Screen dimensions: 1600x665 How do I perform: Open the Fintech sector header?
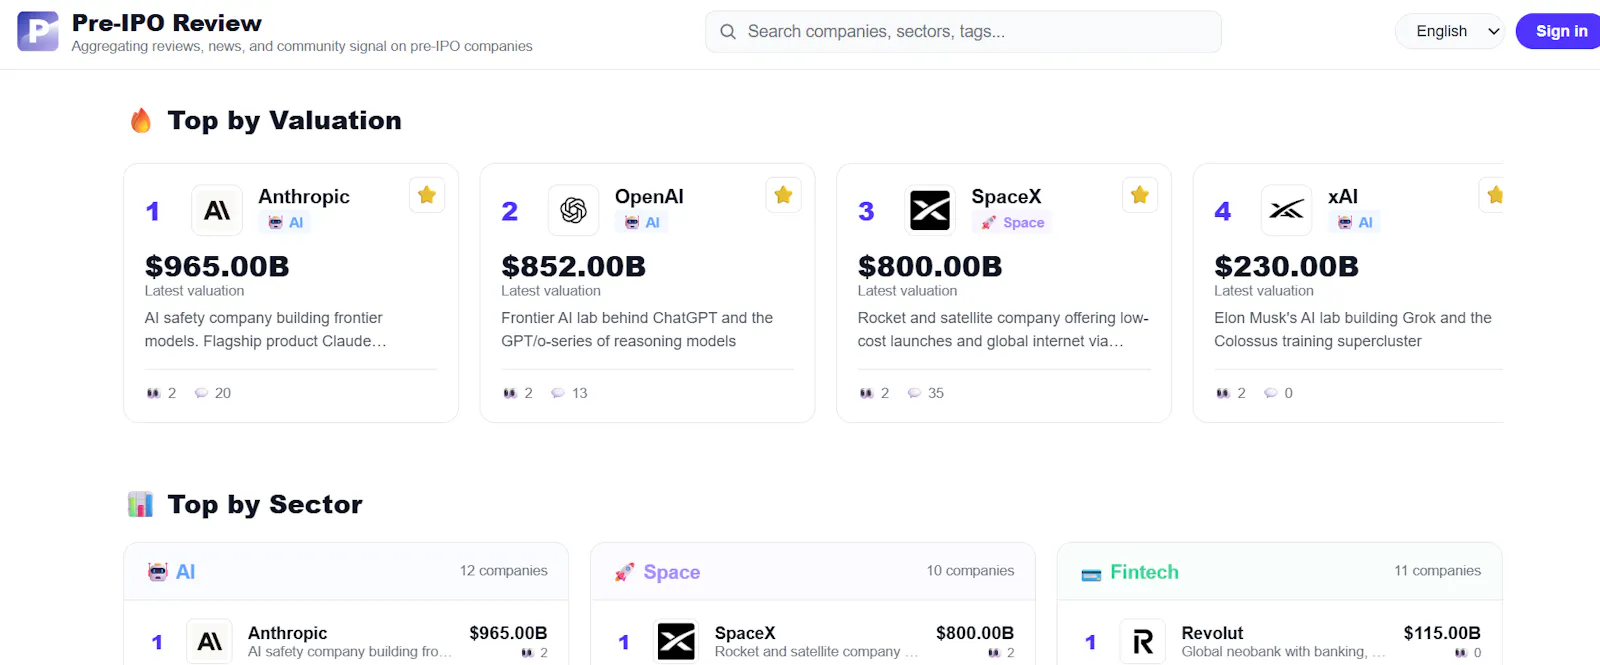[x=1279, y=571]
